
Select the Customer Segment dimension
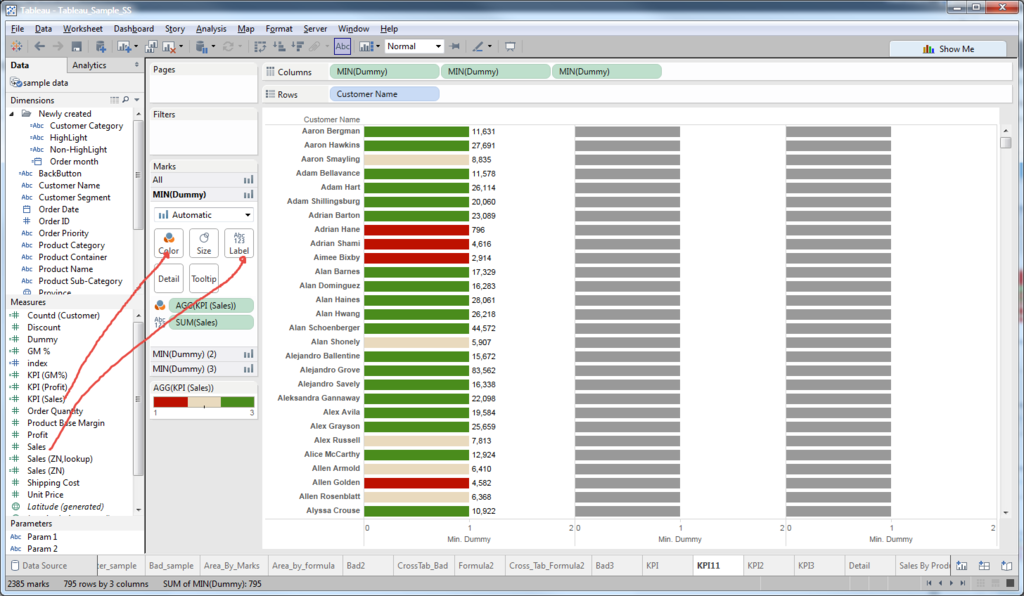(x=74, y=197)
